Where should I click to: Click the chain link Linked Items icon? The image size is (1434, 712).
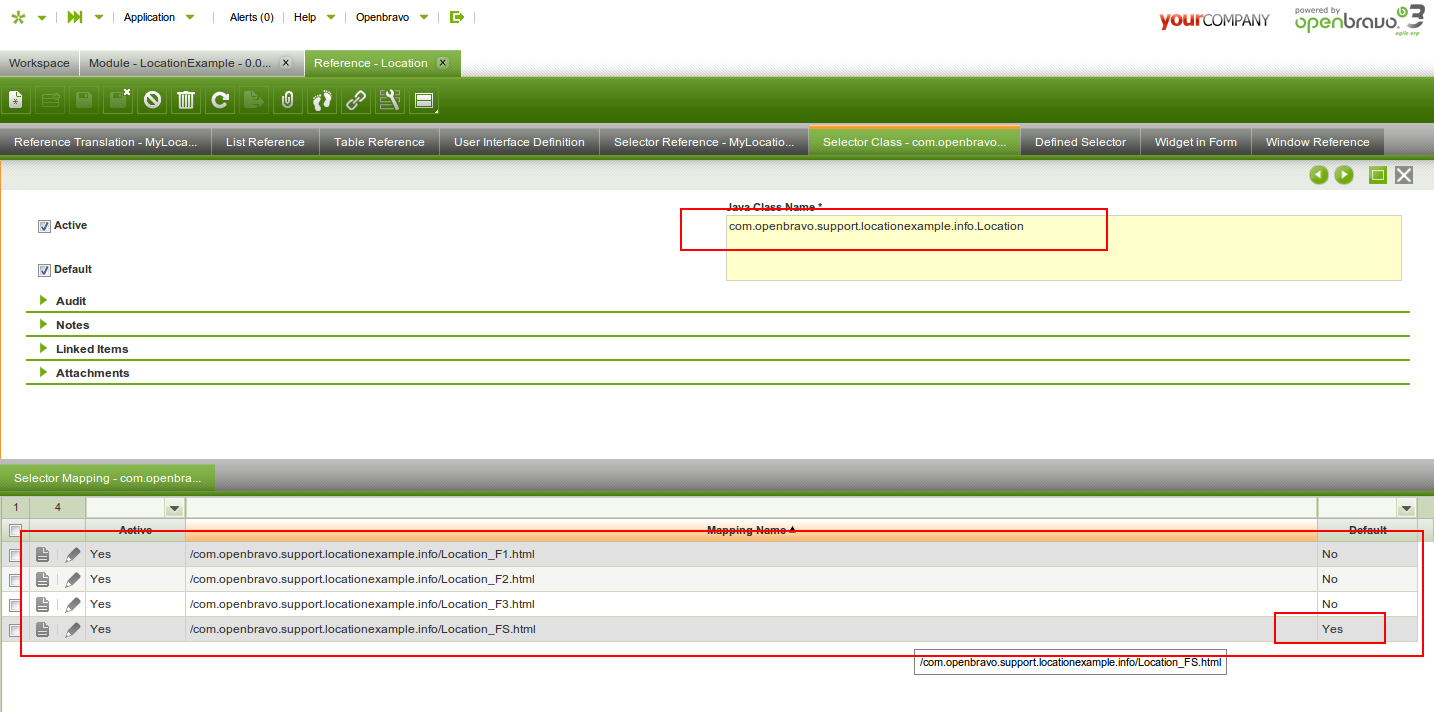pyautogui.click(x=355, y=99)
